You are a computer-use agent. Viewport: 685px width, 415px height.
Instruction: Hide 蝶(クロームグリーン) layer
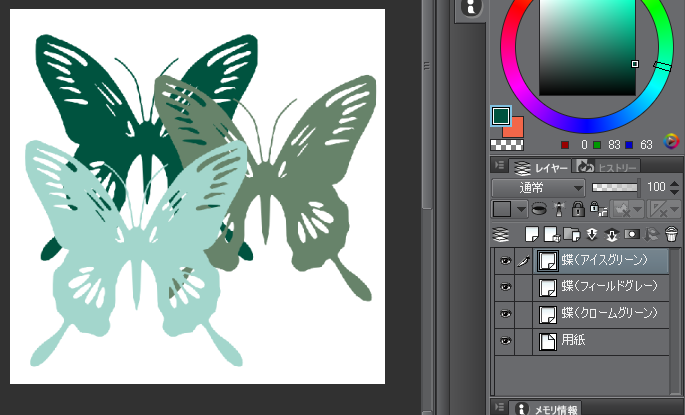[505, 314]
